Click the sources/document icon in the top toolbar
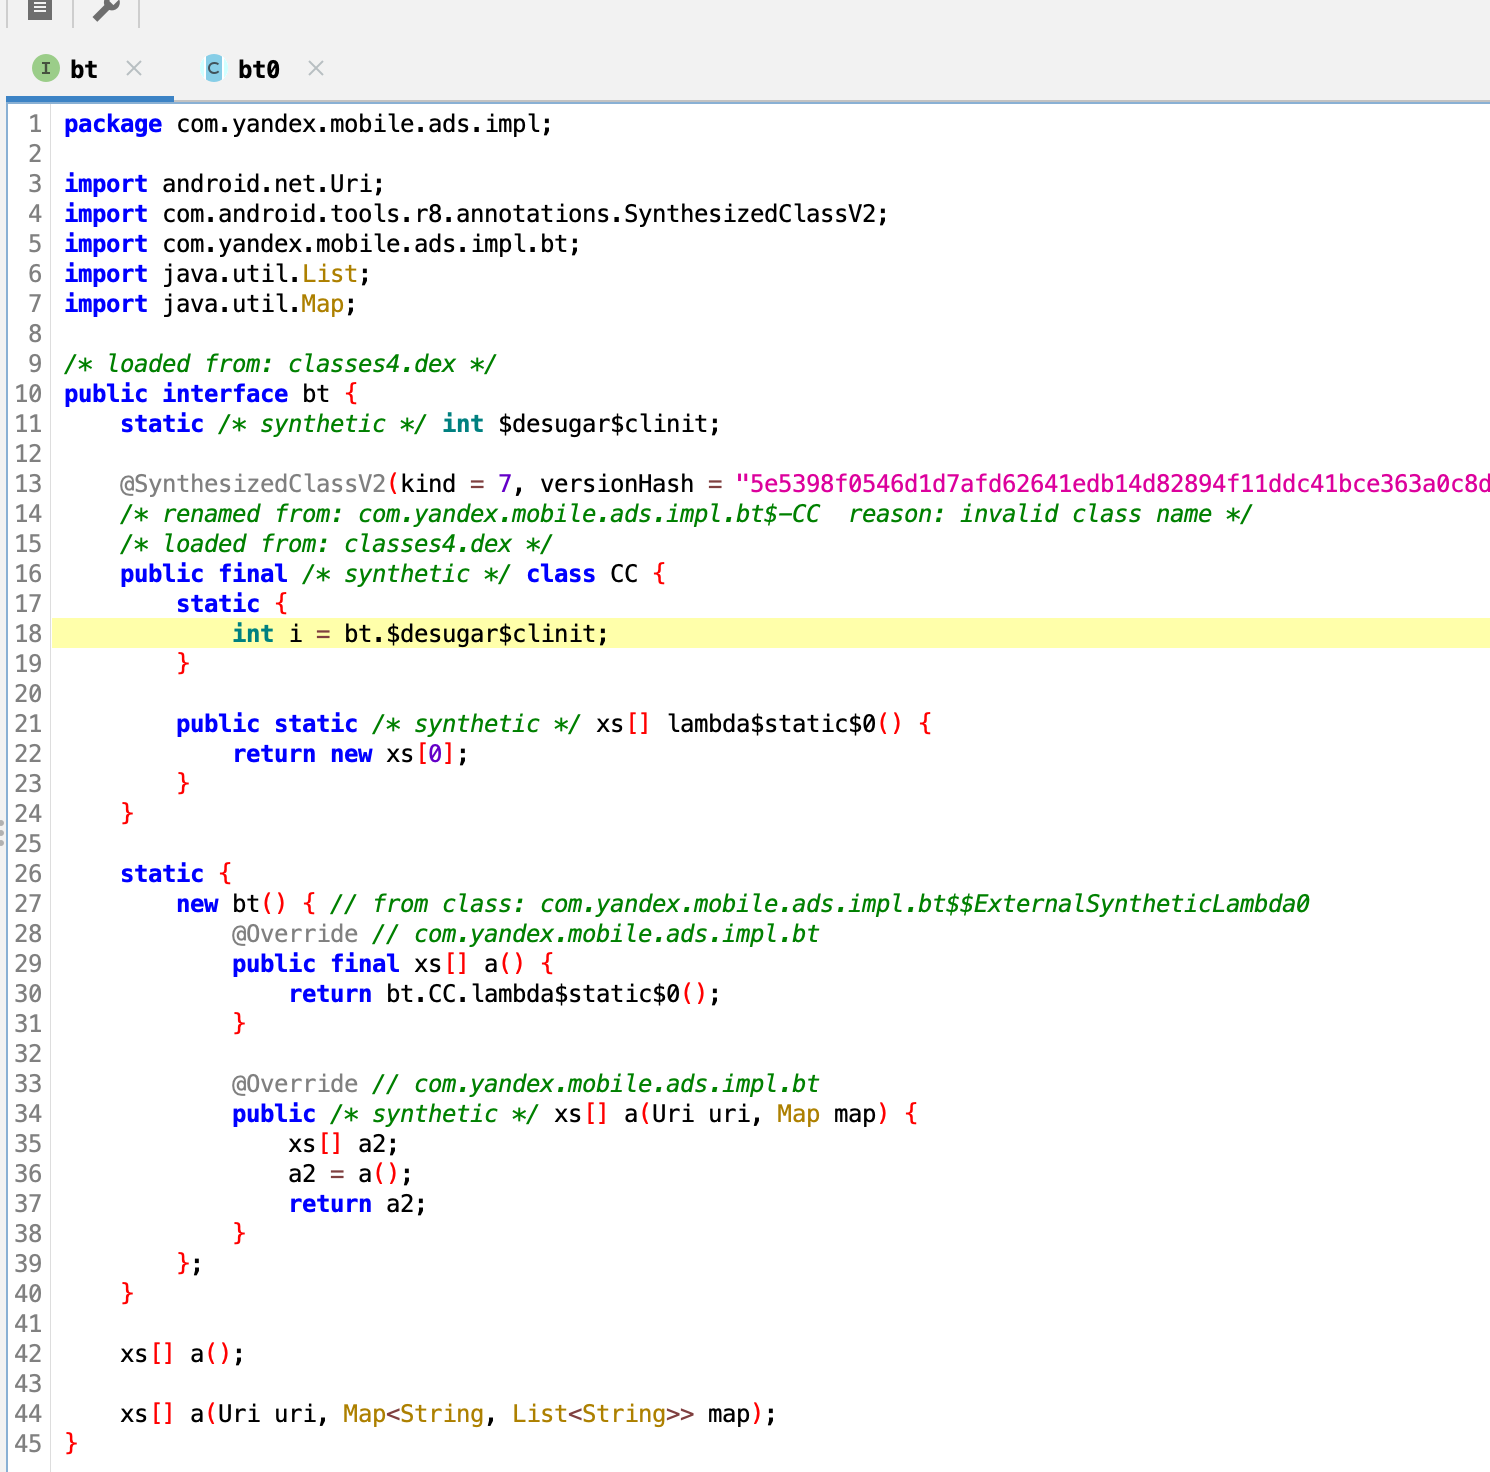This screenshot has height=1472, width=1490. pos(40,12)
